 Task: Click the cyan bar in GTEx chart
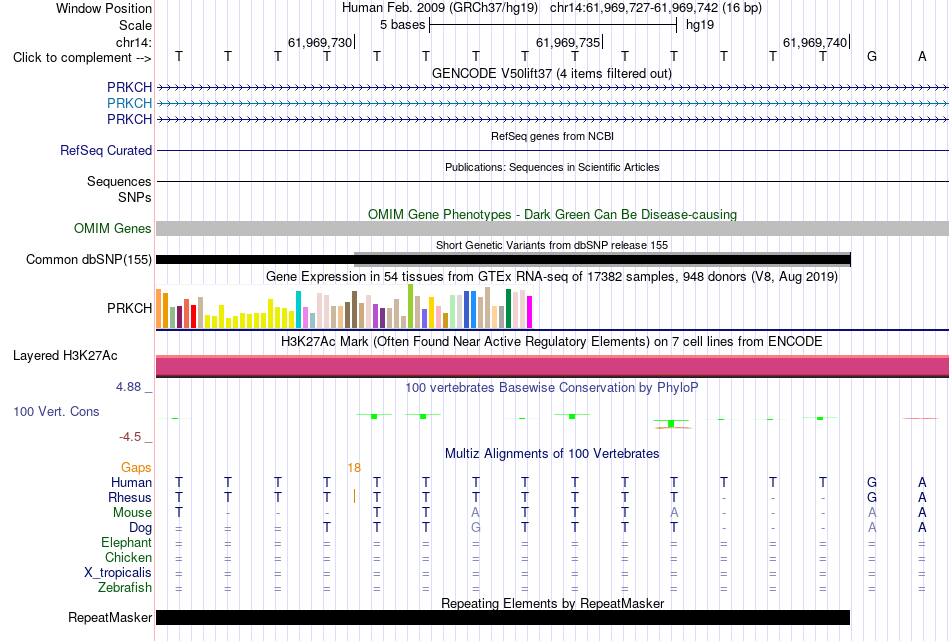pos(298,310)
